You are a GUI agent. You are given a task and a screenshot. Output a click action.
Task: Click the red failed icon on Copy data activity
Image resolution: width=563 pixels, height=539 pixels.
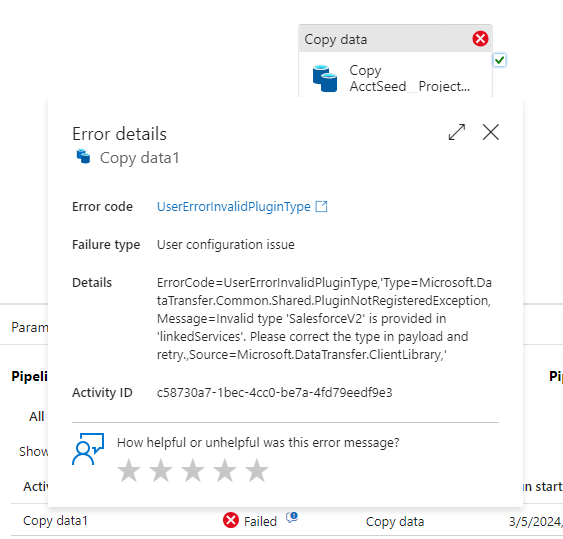coord(480,39)
